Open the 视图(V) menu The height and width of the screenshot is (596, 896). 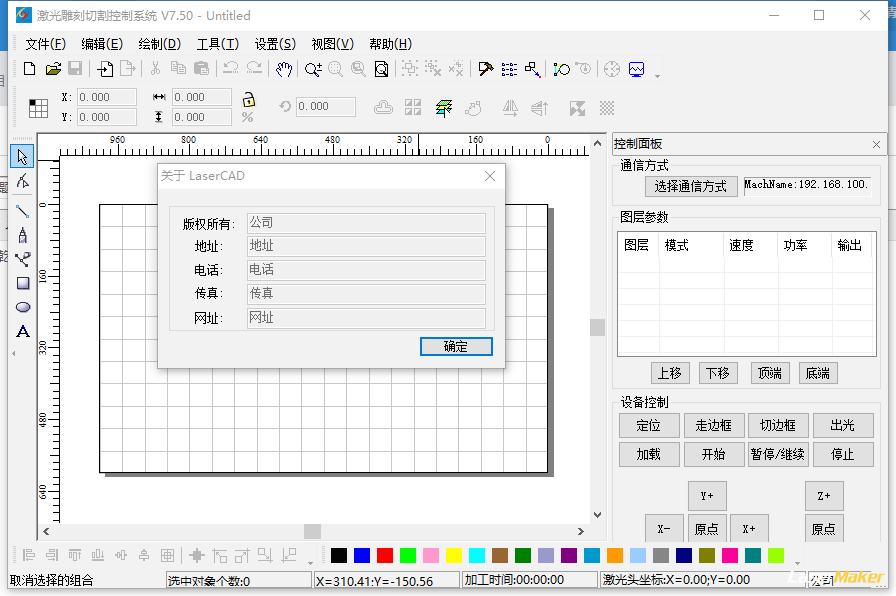click(333, 44)
